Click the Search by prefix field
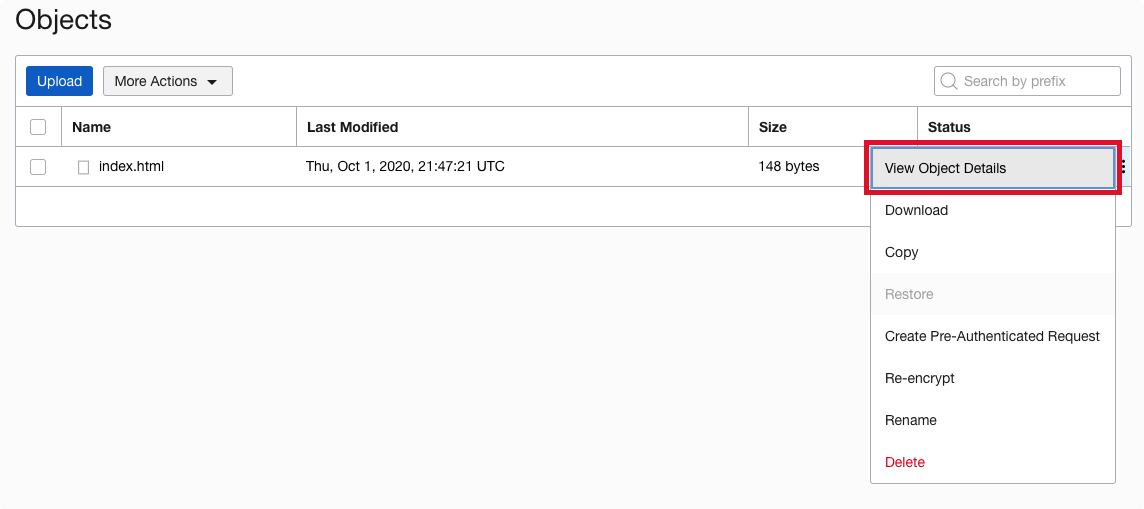The image size is (1144, 509). pyautogui.click(x=1037, y=81)
